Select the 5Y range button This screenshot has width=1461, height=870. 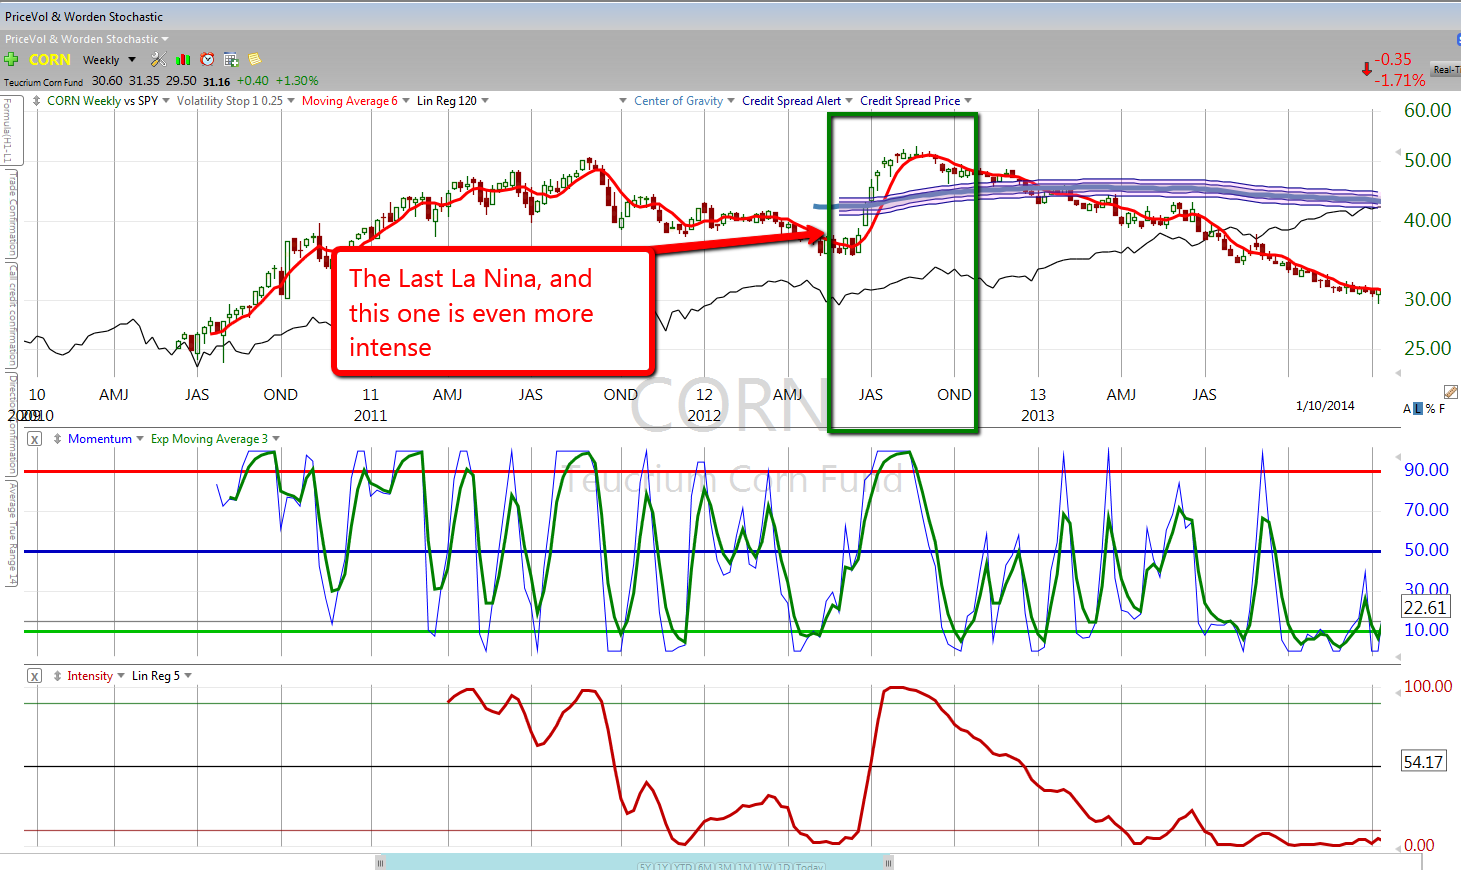(646, 866)
